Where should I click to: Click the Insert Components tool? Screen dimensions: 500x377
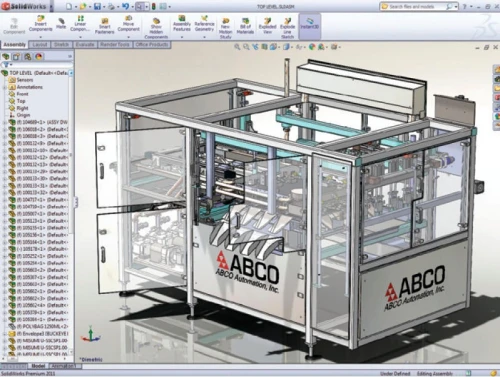pos(40,23)
